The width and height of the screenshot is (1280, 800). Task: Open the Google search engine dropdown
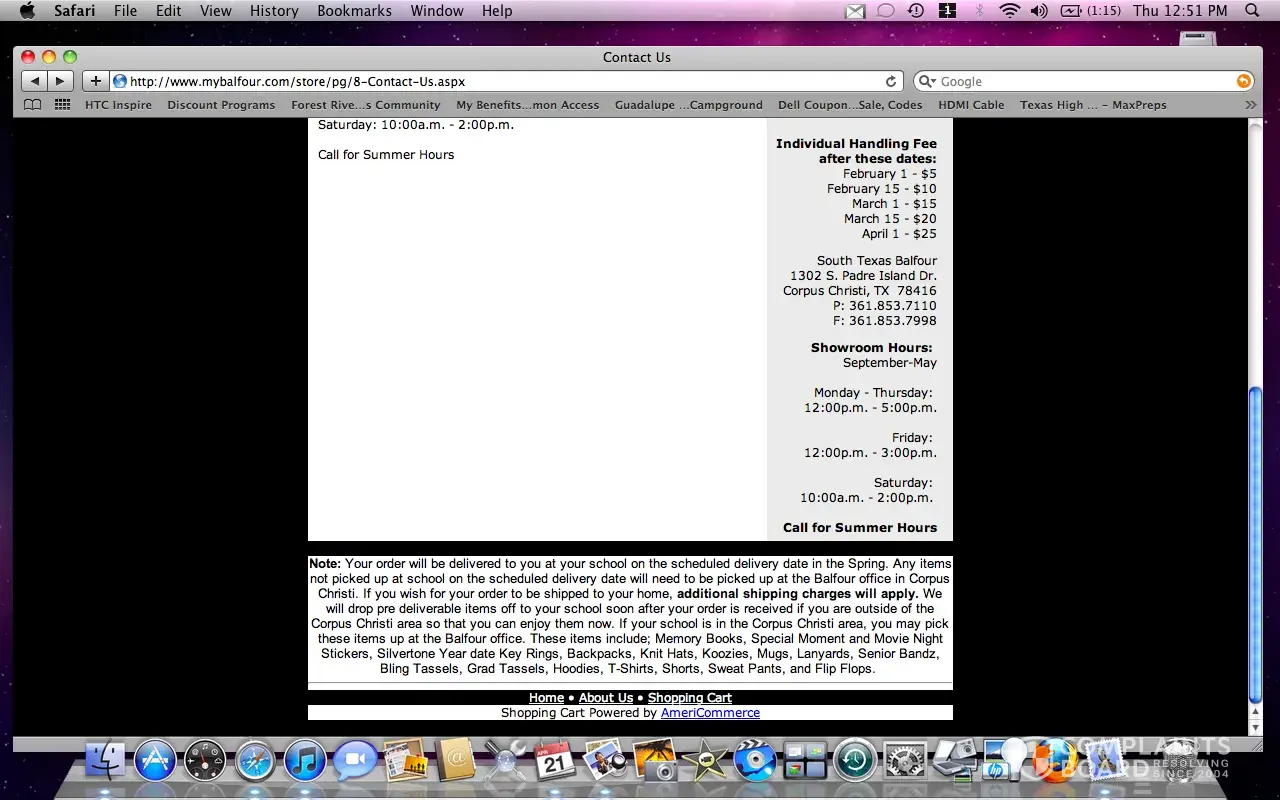click(926, 82)
